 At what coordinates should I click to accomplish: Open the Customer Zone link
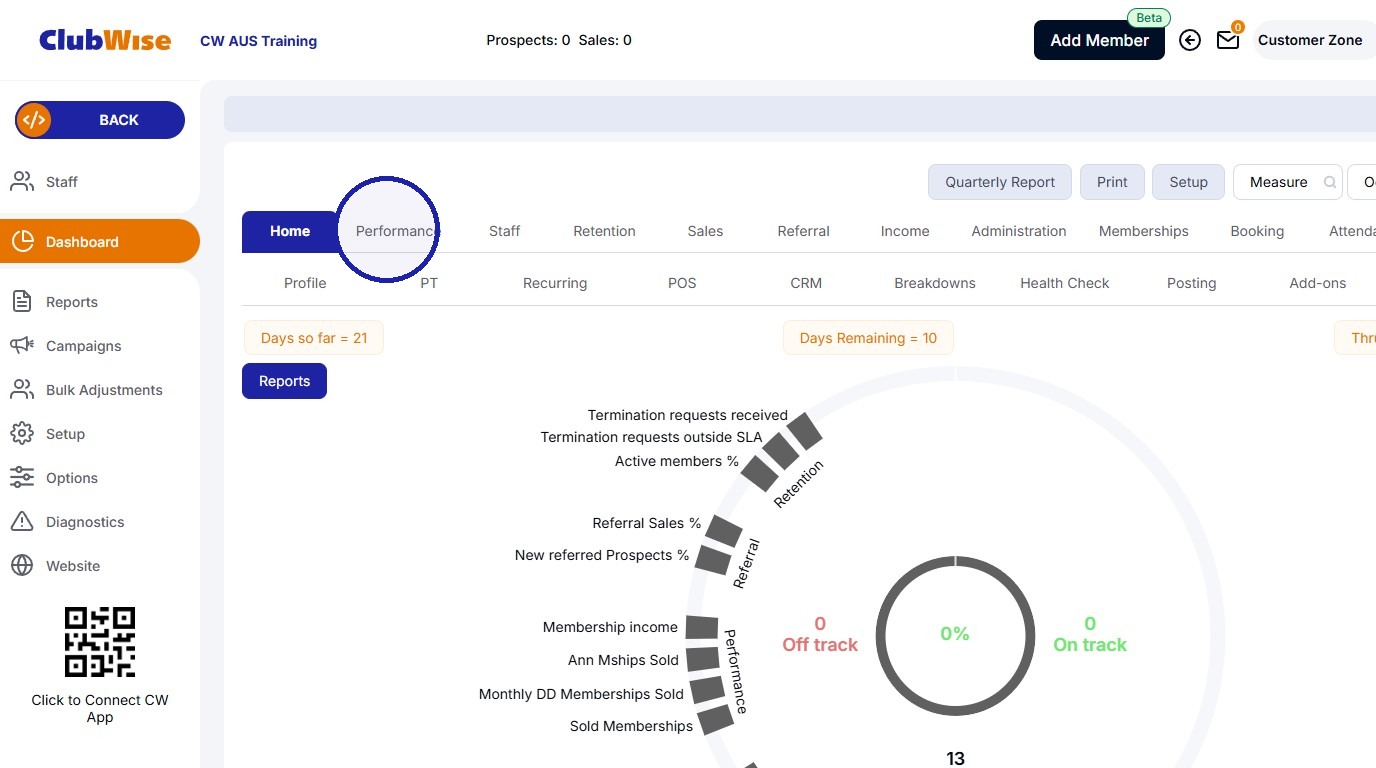coord(1310,40)
